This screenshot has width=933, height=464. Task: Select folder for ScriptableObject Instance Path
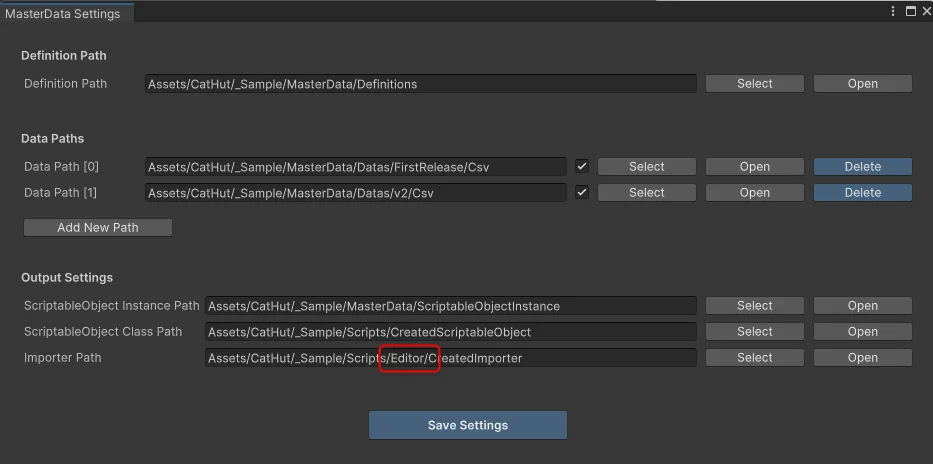click(x=754, y=306)
